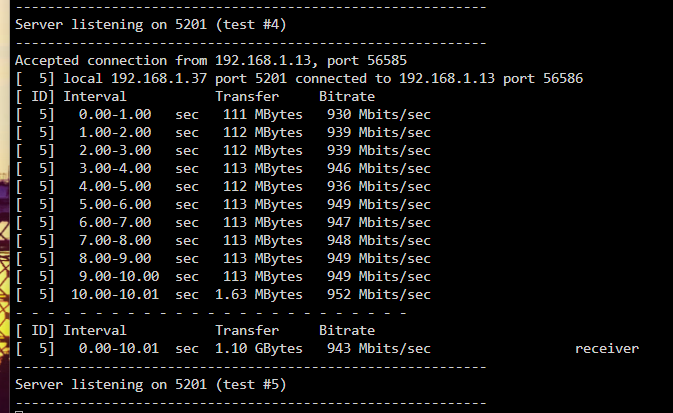Screen dimensions: 673x413
Task: Click the first 'Interval' column header
Action: (x=95, y=96)
